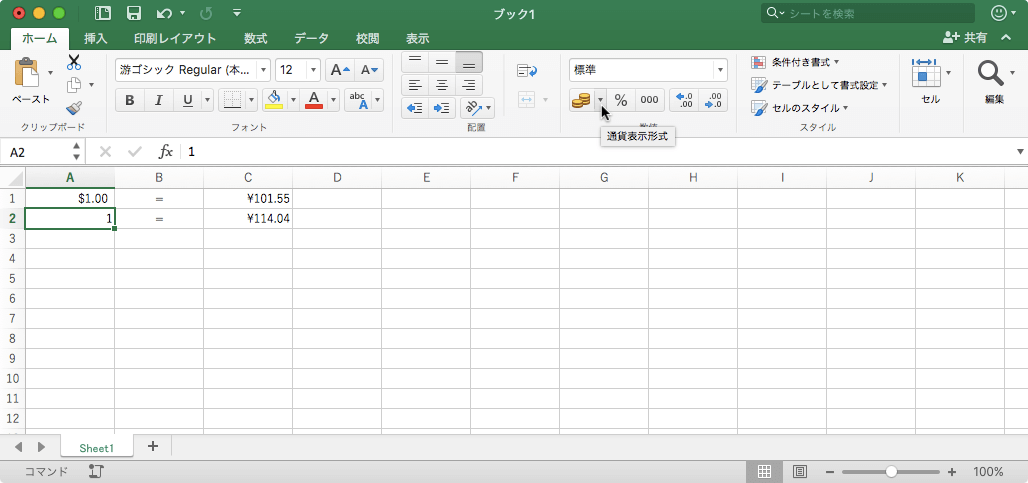Click the Copy icon

74,85
